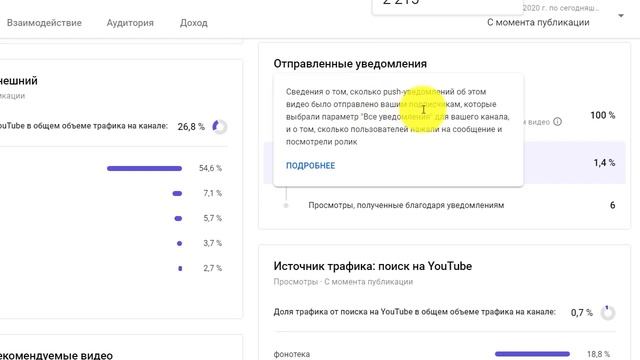Switch to the Аудитория tab

(x=130, y=23)
